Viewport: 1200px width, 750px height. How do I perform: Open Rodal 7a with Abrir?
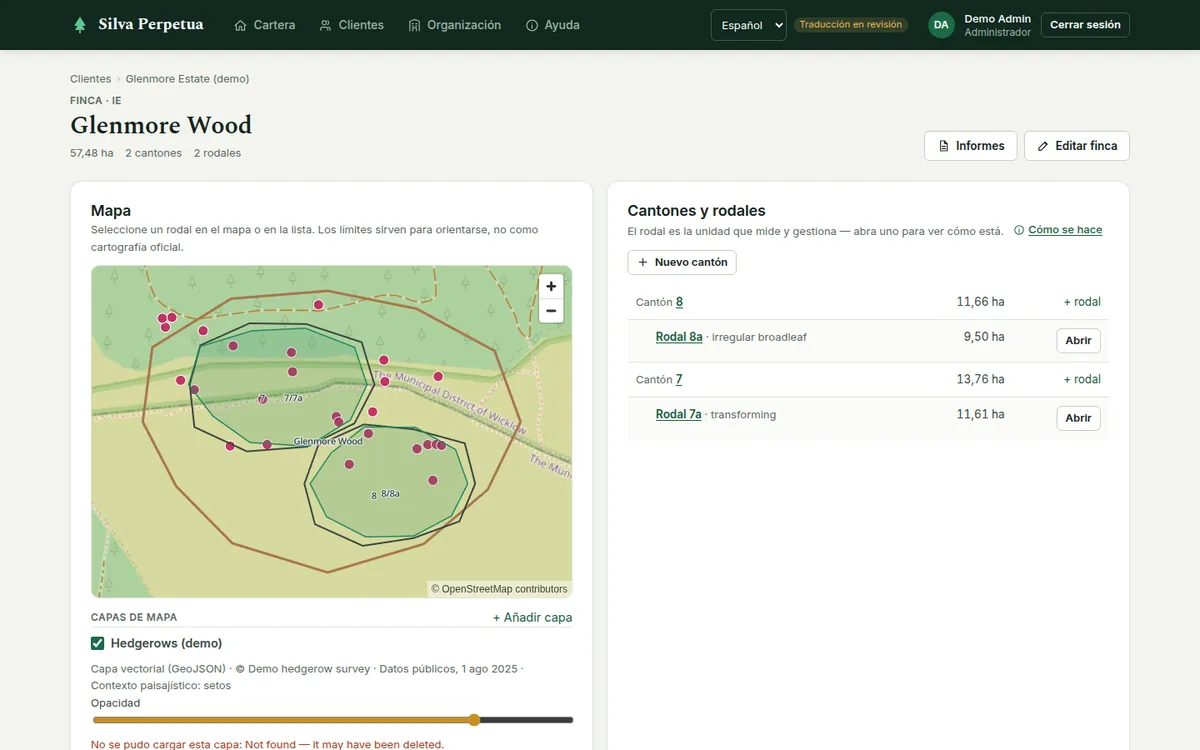[x=1078, y=418]
